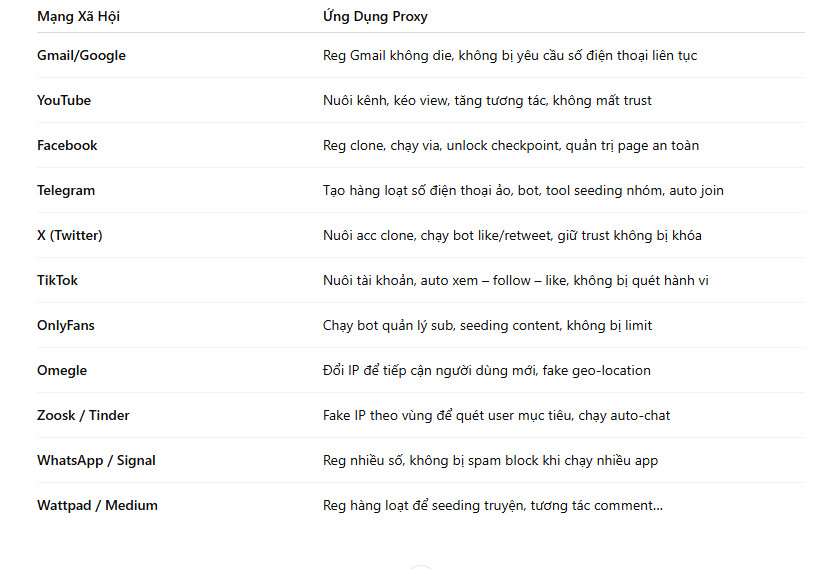Click the "Đổi IP để tiếp cận" description
The image size is (821, 569).
click(486, 370)
